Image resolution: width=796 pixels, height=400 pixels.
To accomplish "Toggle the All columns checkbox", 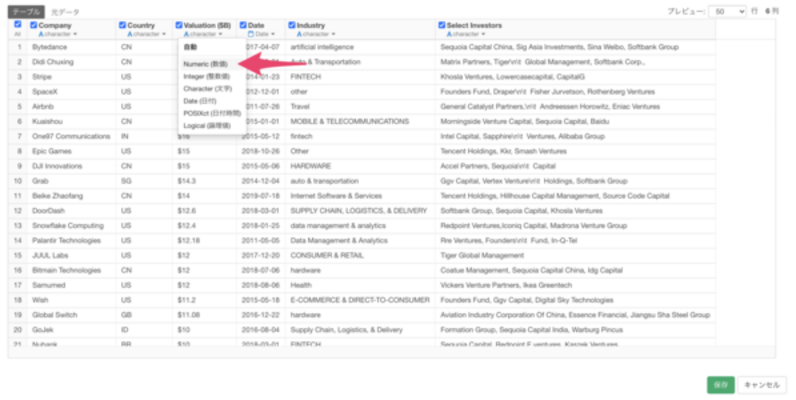I will pyautogui.click(x=17, y=24).
